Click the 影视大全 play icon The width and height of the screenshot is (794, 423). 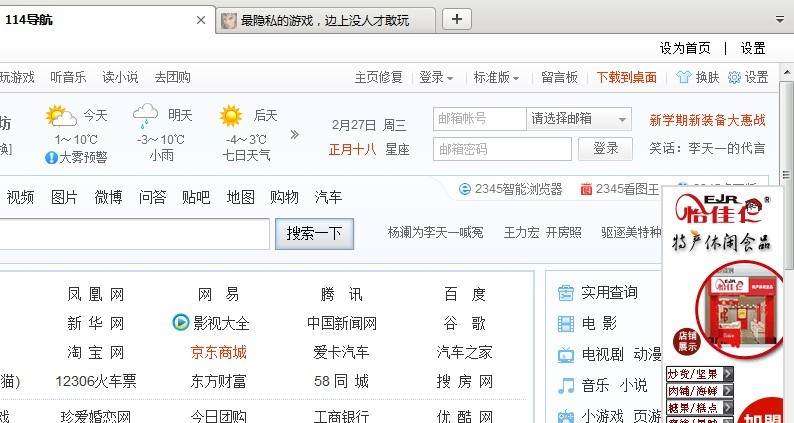pyautogui.click(x=181, y=322)
